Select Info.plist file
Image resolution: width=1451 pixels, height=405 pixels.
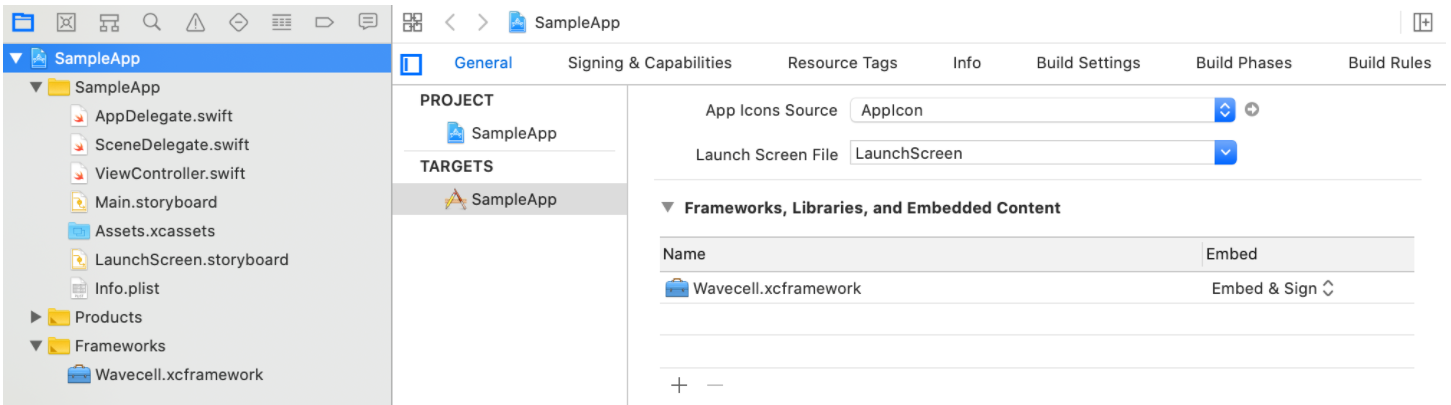pos(115,289)
